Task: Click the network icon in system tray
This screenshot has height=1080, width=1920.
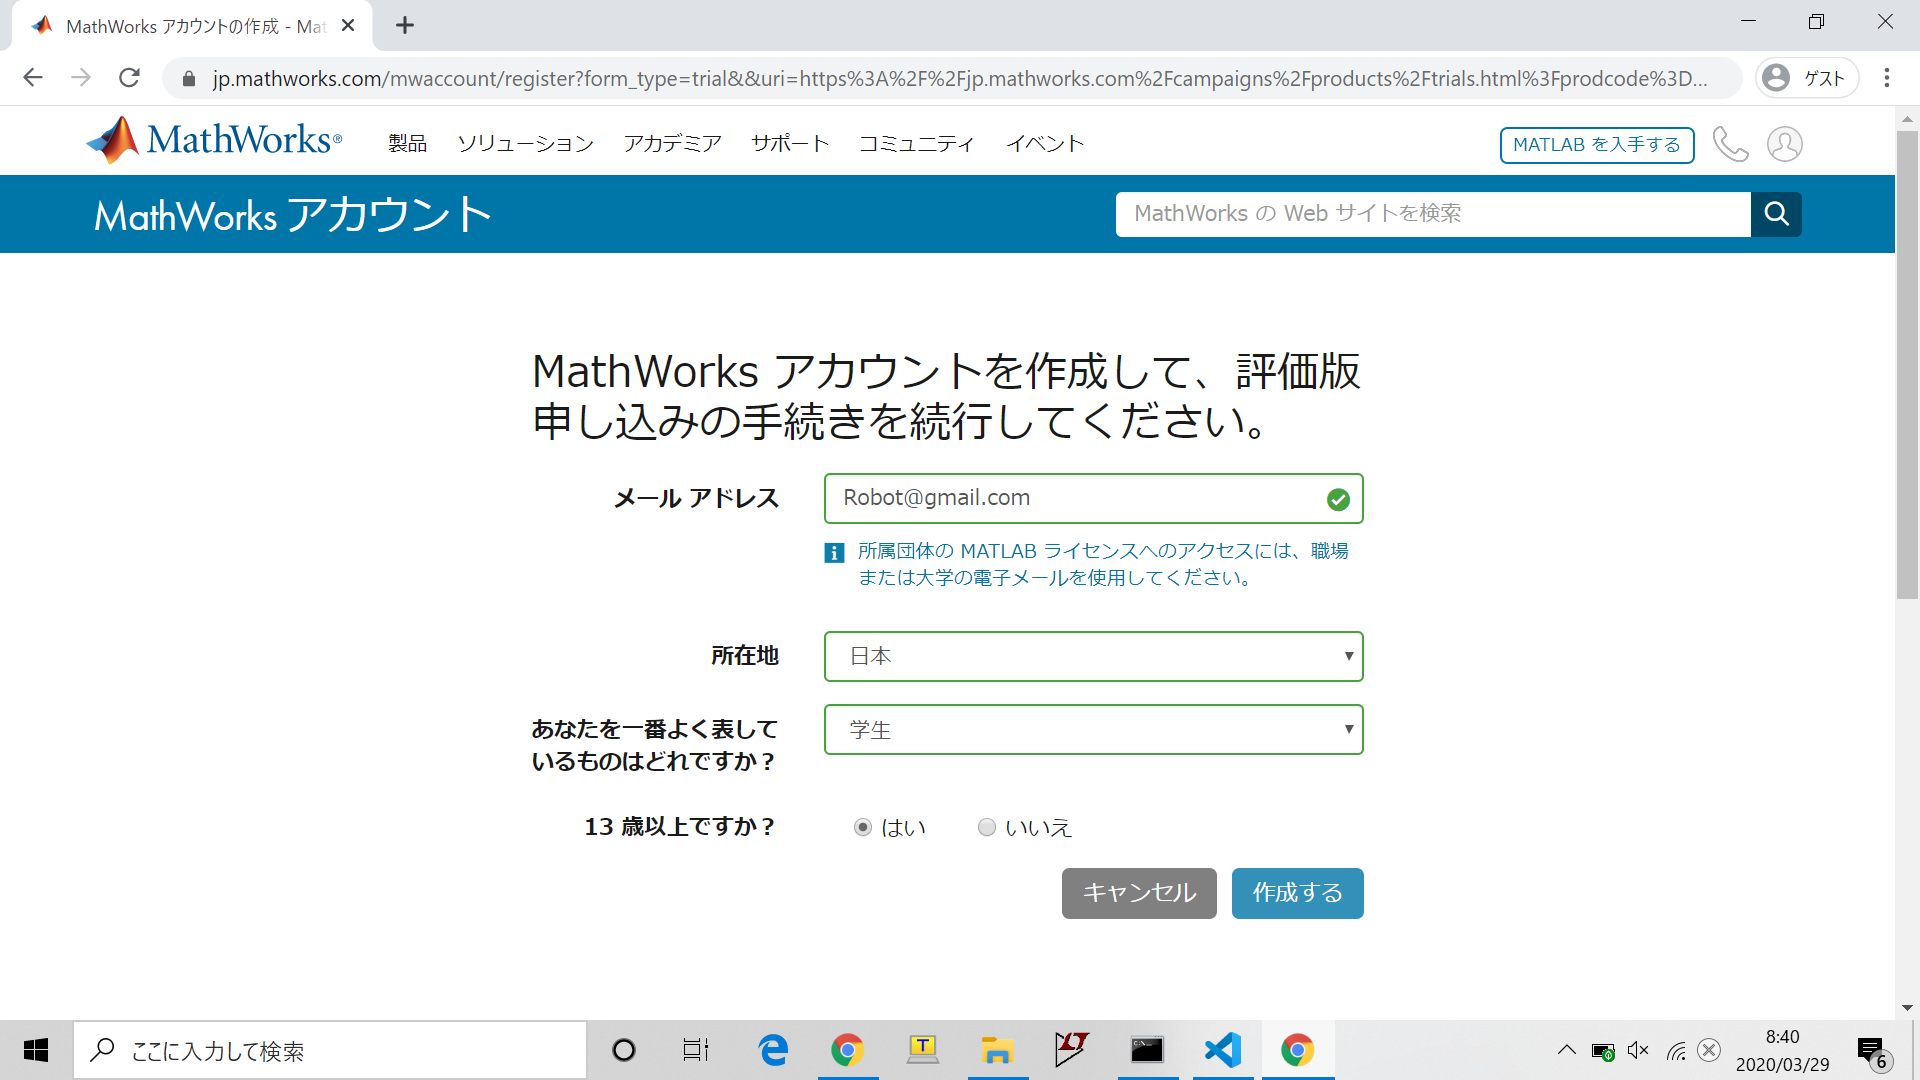Action: (1676, 1050)
